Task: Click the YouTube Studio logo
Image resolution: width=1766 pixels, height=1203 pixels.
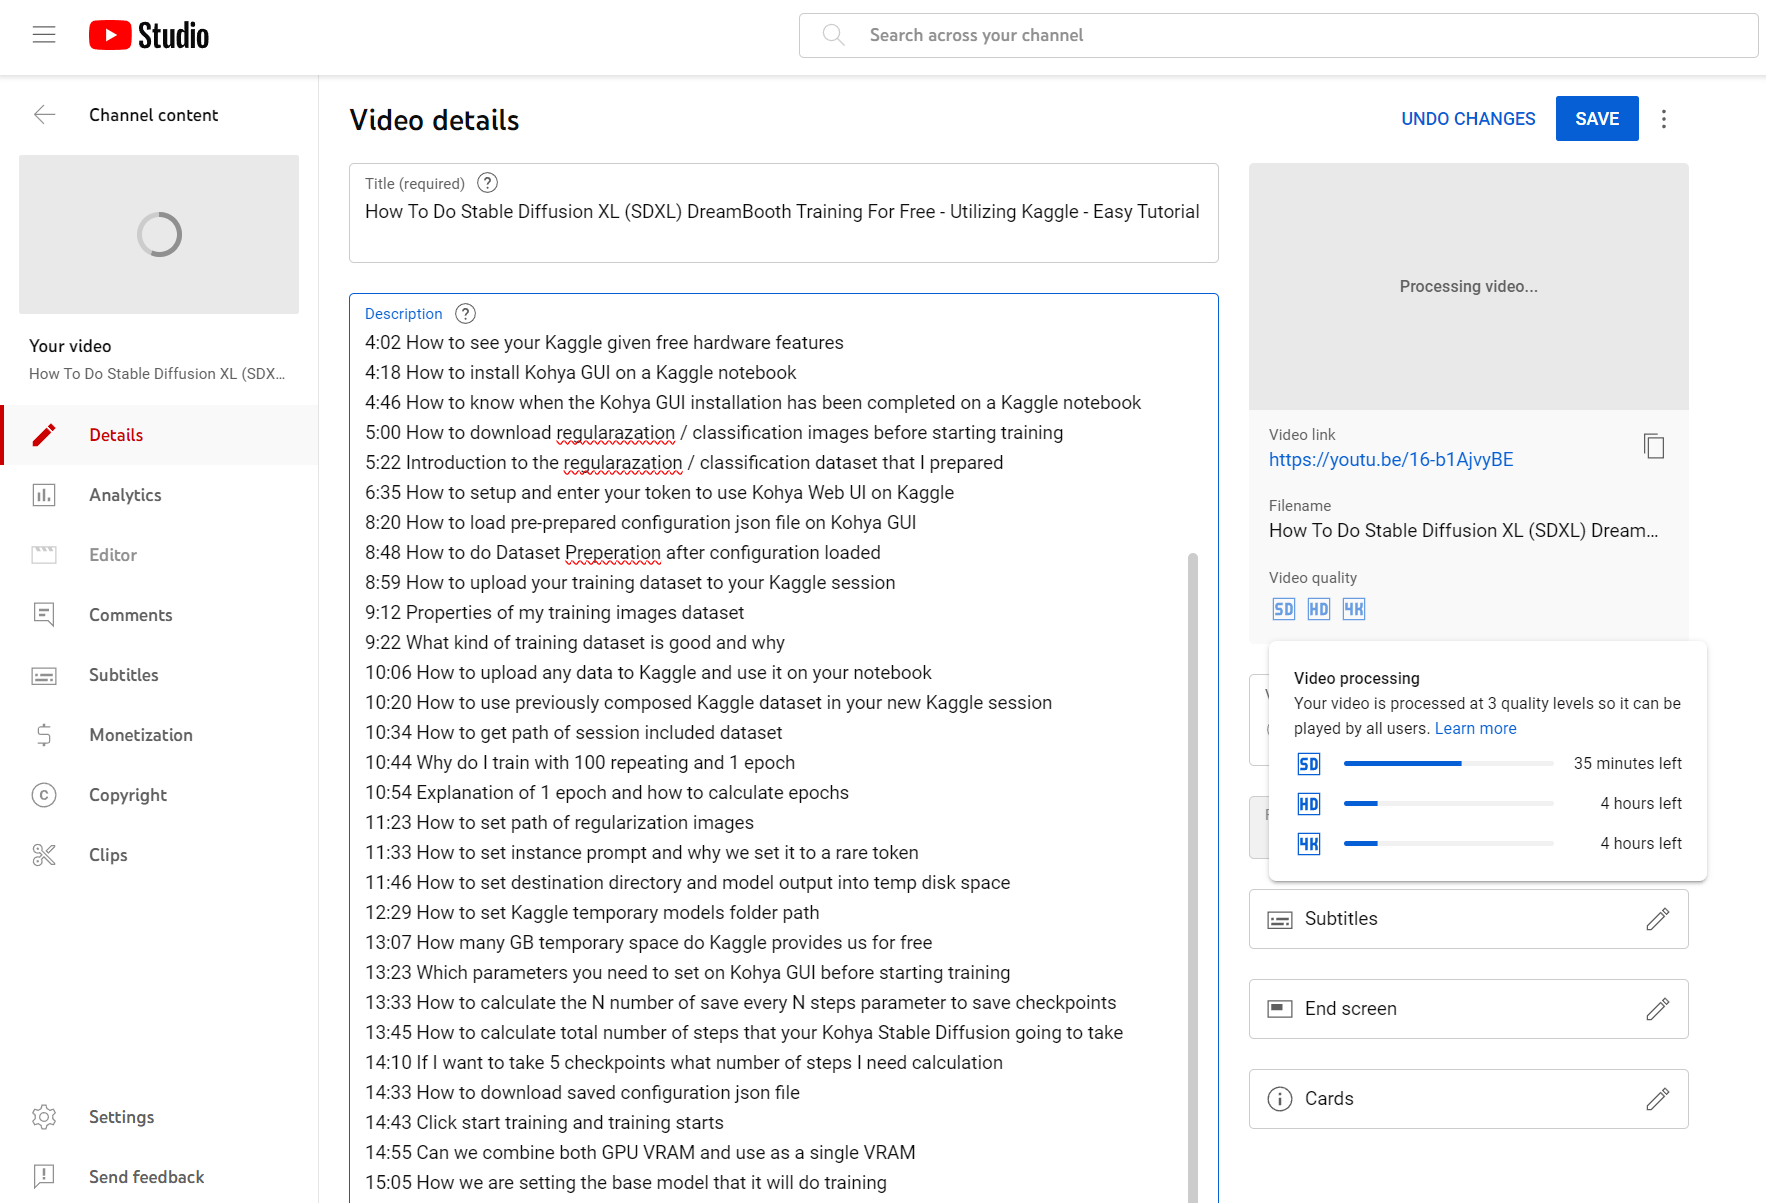Action: (x=149, y=36)
